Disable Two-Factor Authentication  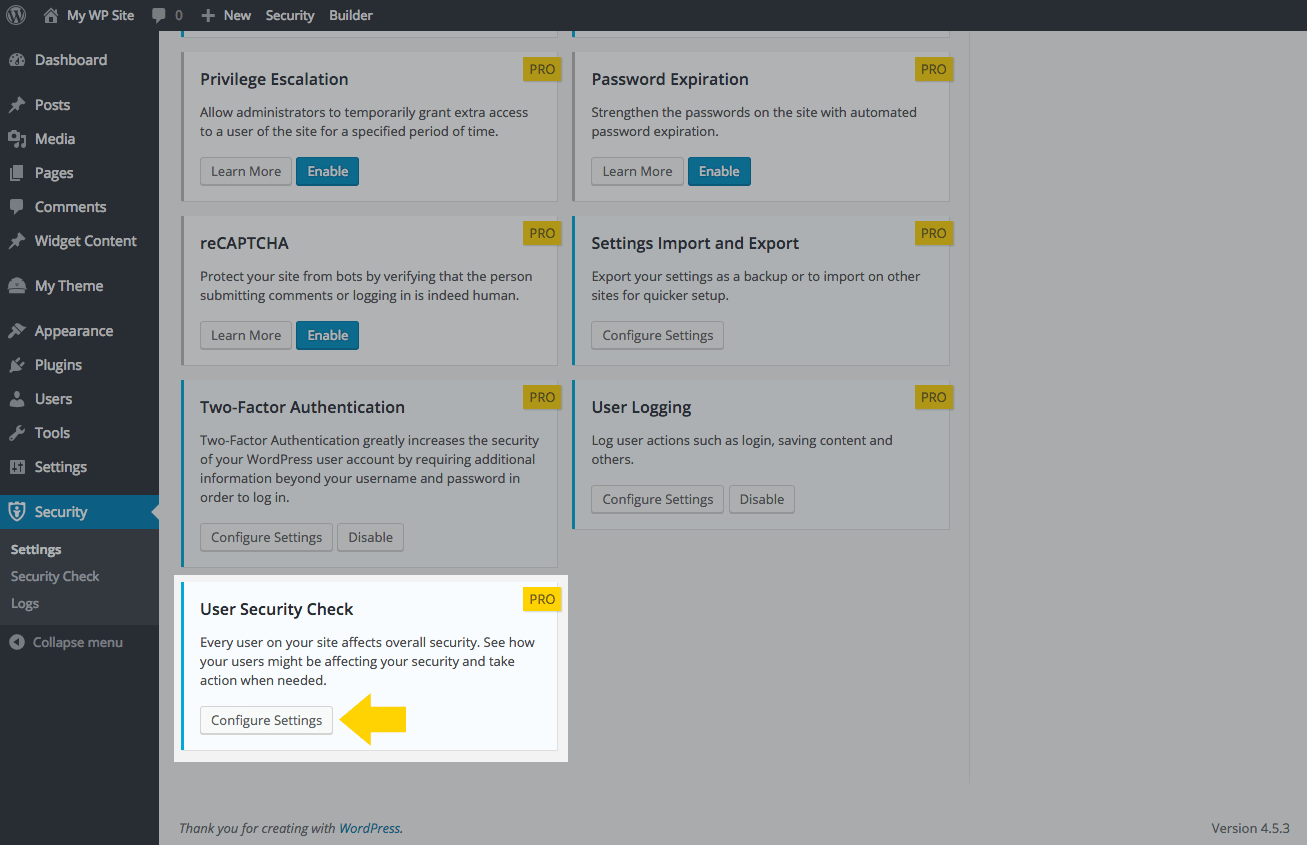pos(370,537)
